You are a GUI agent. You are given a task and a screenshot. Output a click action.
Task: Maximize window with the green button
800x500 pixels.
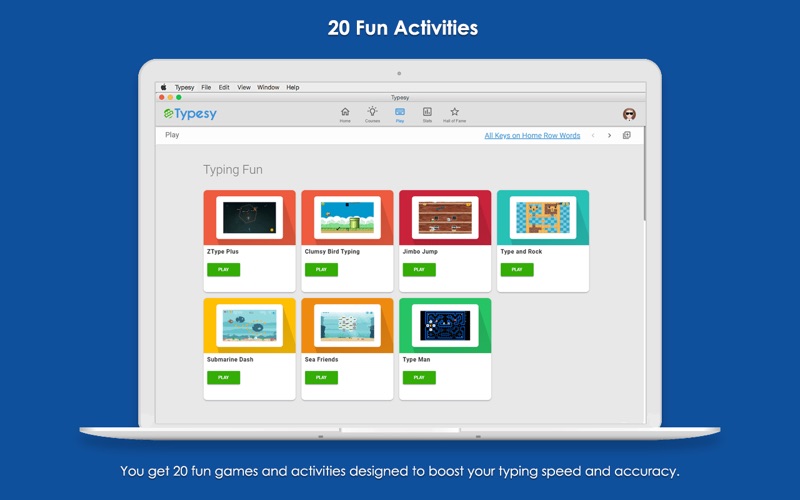[179, 97]
